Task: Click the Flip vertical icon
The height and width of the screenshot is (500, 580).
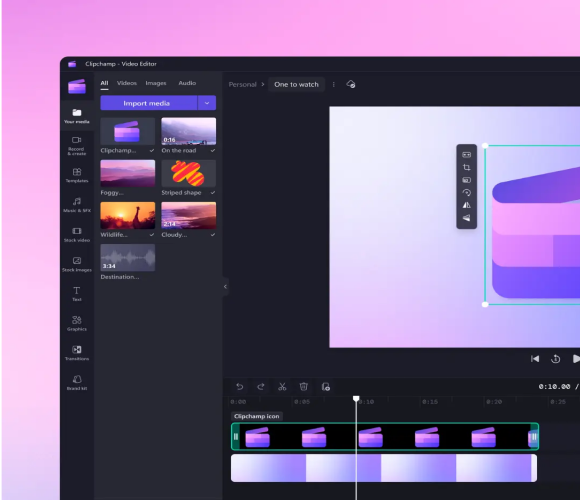Action: [466, 218]
